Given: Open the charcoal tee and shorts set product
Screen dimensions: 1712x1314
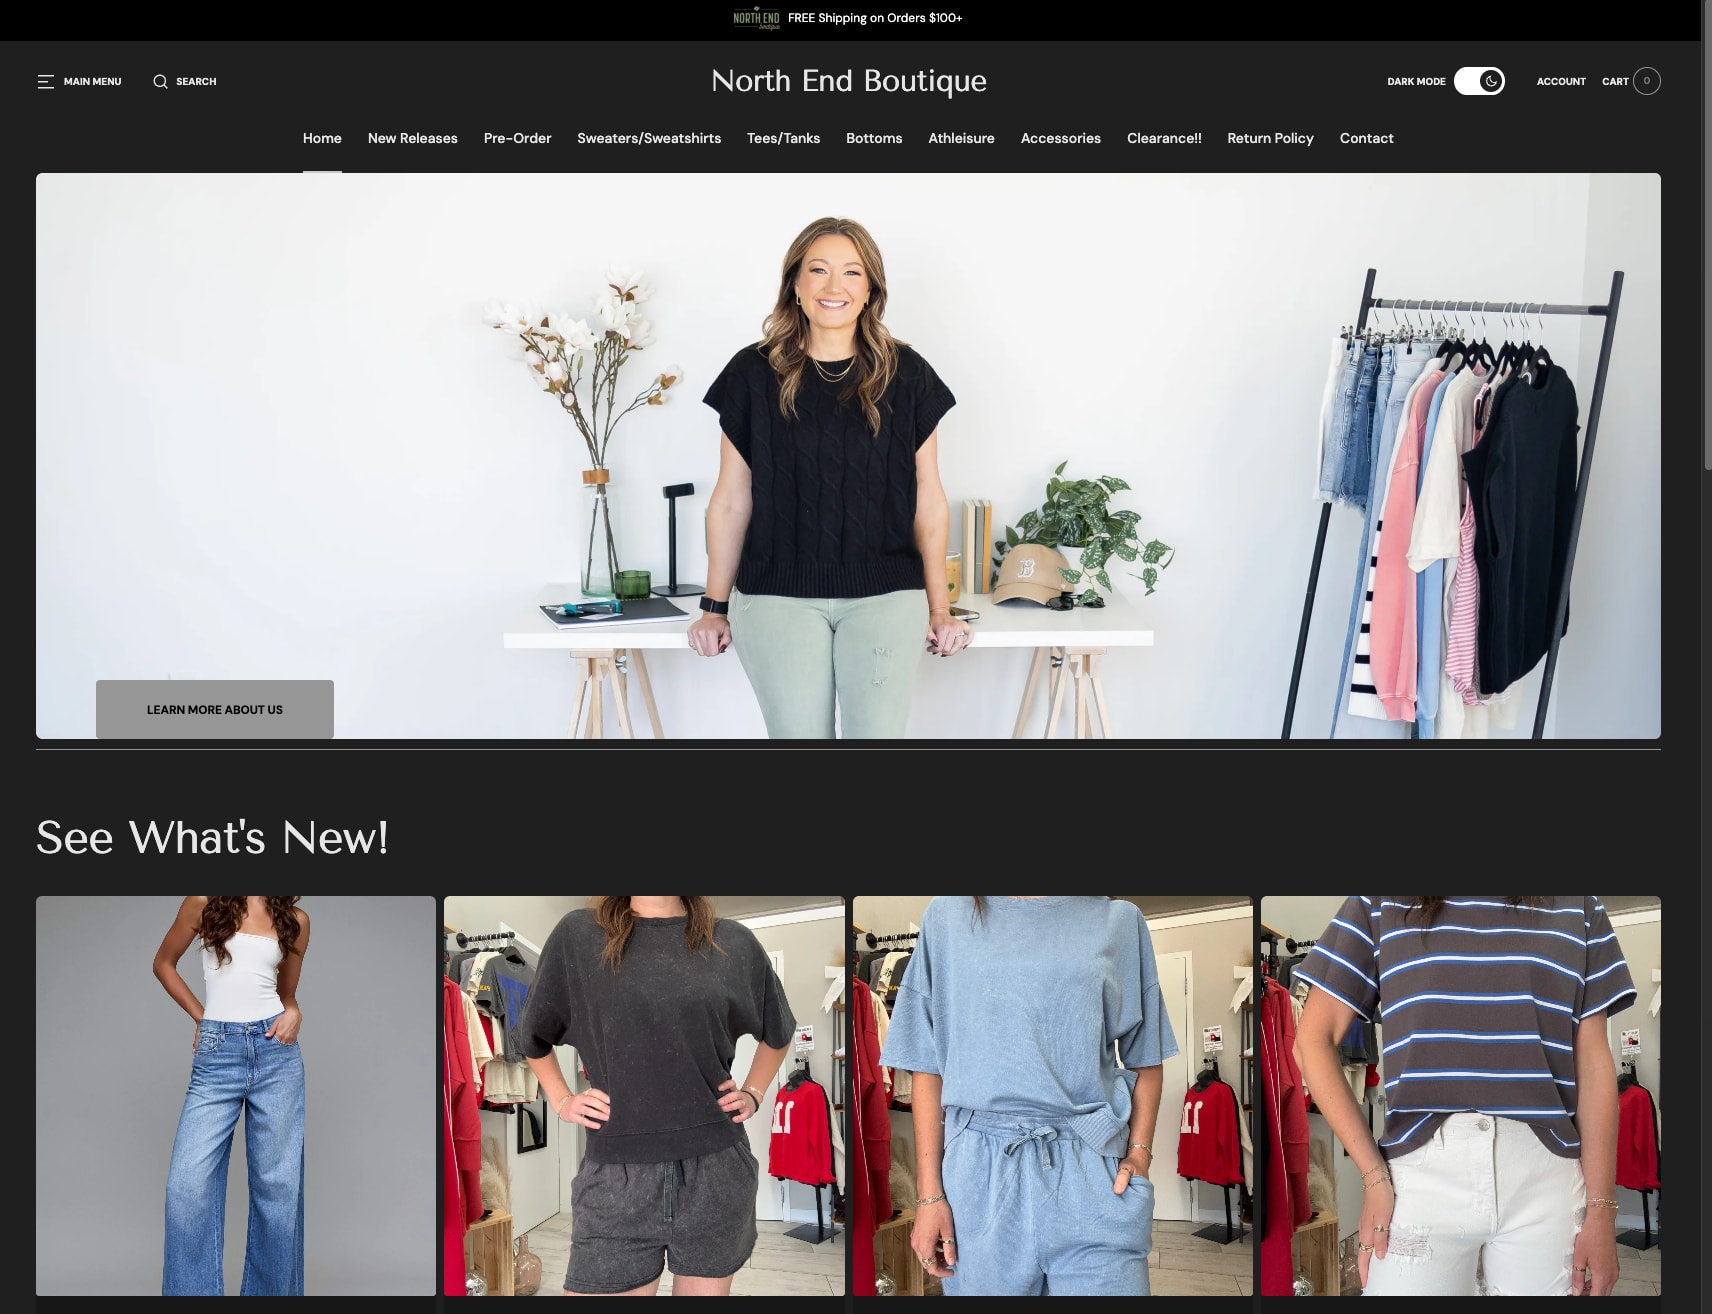Looking at the screenshot, I should (644, 1096).
